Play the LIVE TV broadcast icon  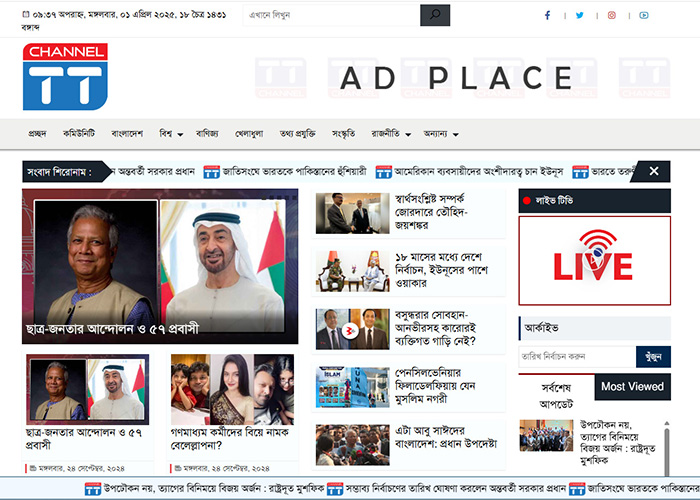tap(593, 258)
